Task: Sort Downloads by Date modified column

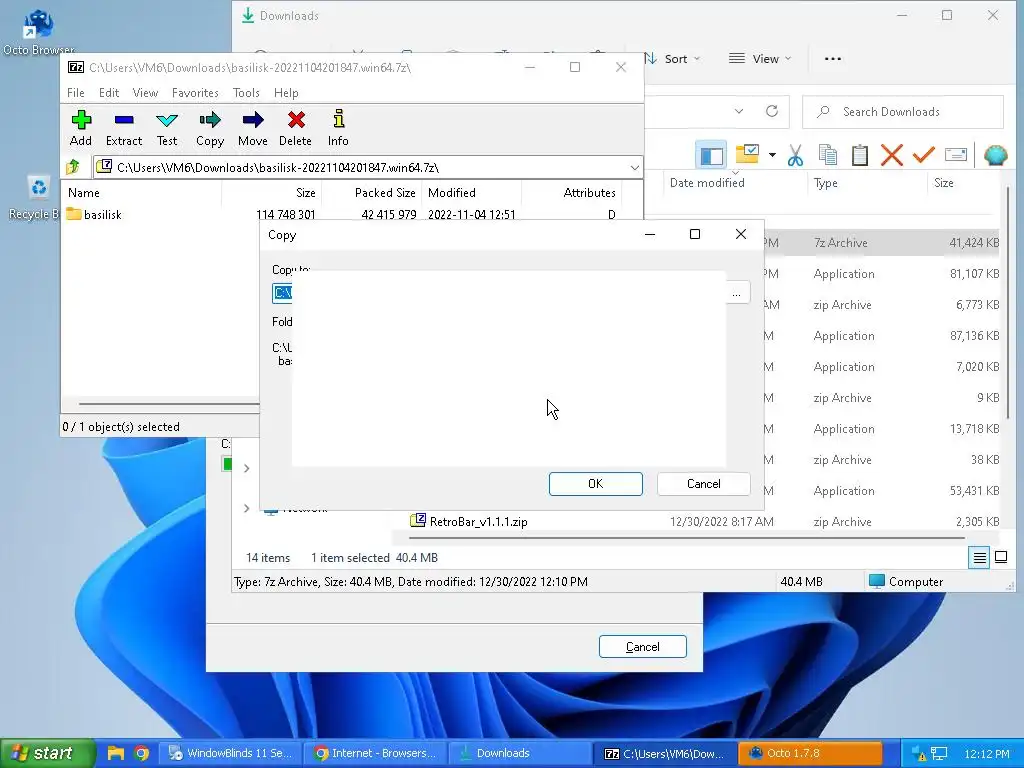Action: 707,183
